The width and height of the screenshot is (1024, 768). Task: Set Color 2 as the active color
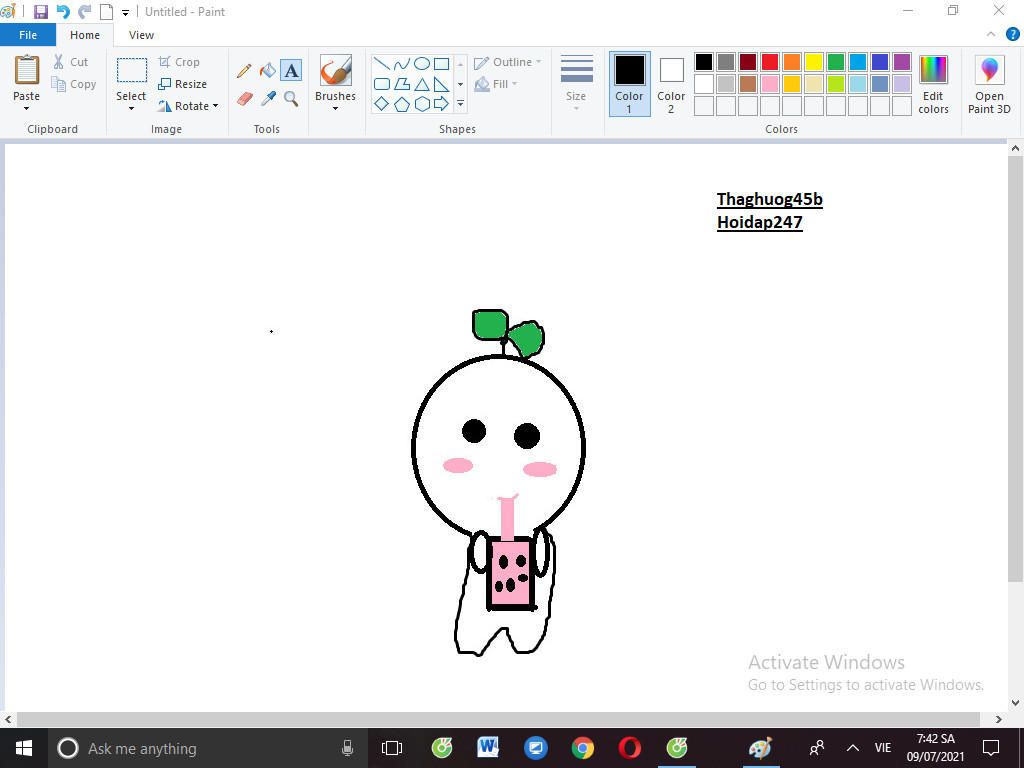(671, 84)
